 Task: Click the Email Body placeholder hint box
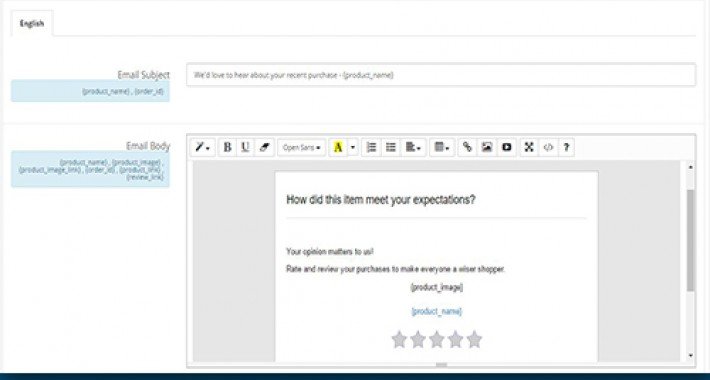pos(91,169)
